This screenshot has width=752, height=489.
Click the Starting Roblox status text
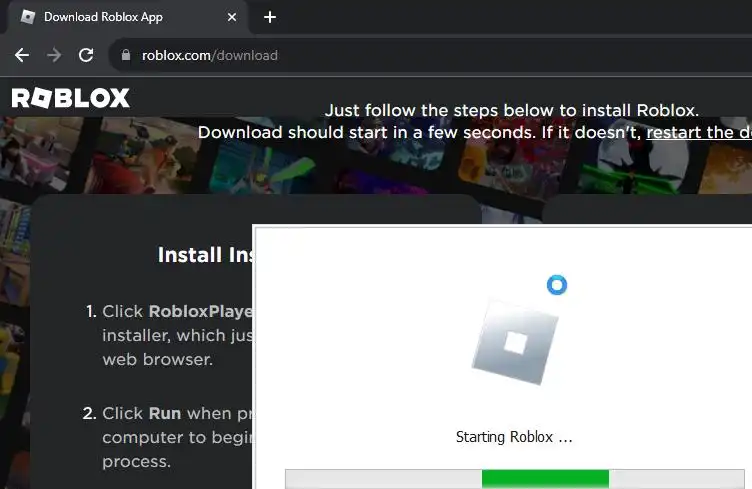tap(514, 437)
